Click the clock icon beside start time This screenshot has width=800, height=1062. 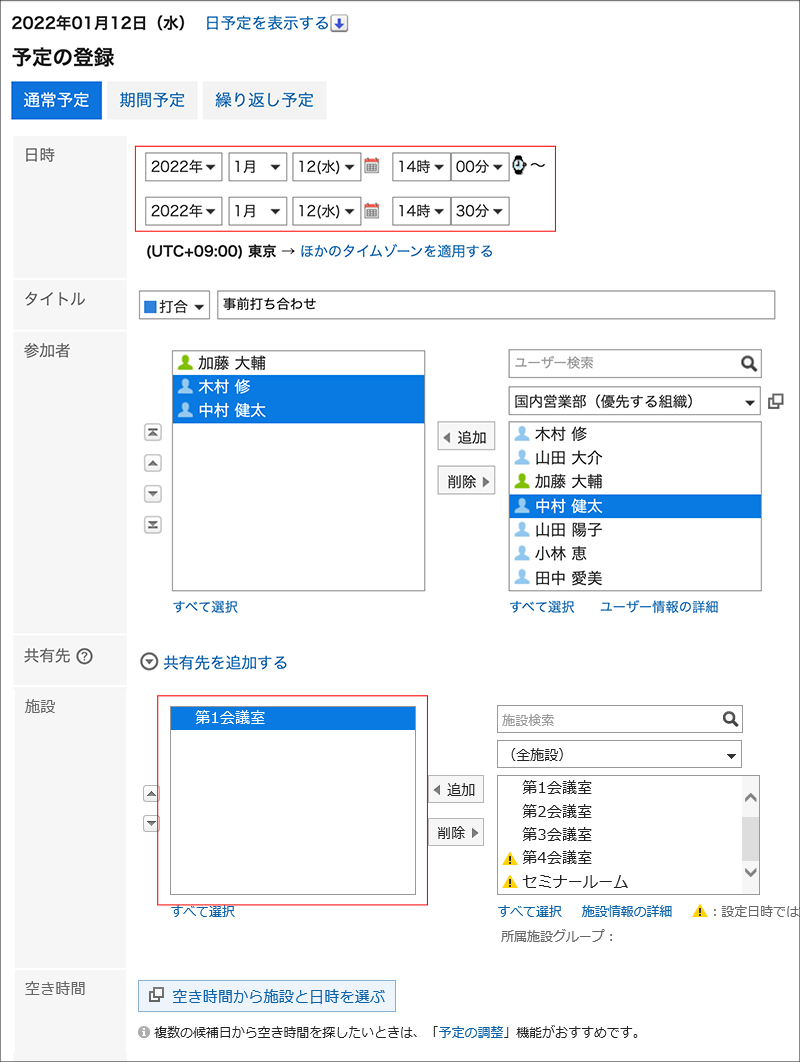coord(518,165)
